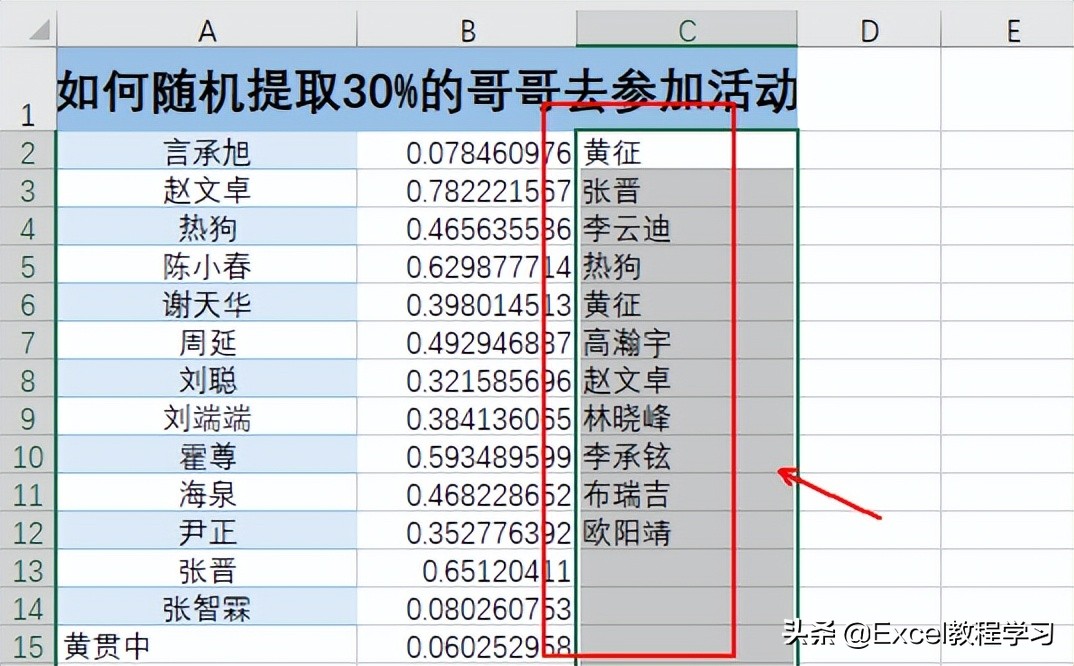Screen dimensions: 1074x666
Task: Select row 5 header
Action: (27, 266)
